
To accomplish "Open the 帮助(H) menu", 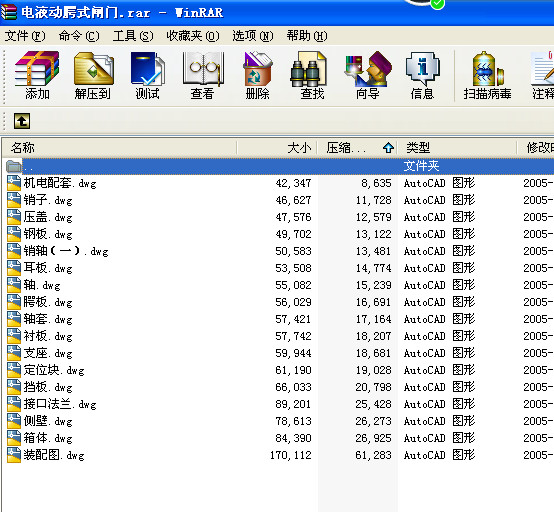I will pos(307,36).
